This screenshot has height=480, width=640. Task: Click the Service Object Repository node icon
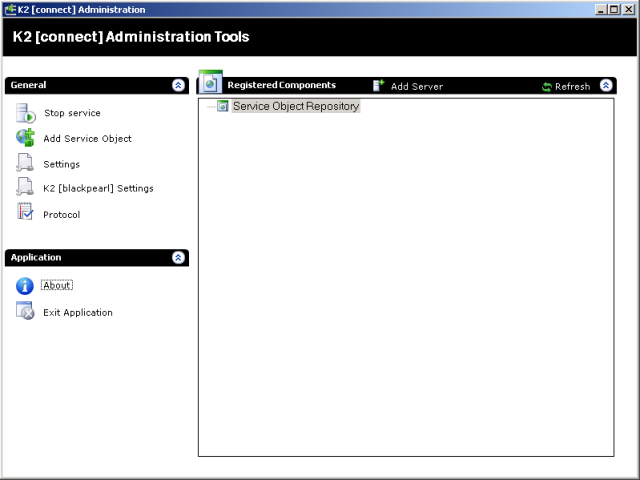(222, 106)
